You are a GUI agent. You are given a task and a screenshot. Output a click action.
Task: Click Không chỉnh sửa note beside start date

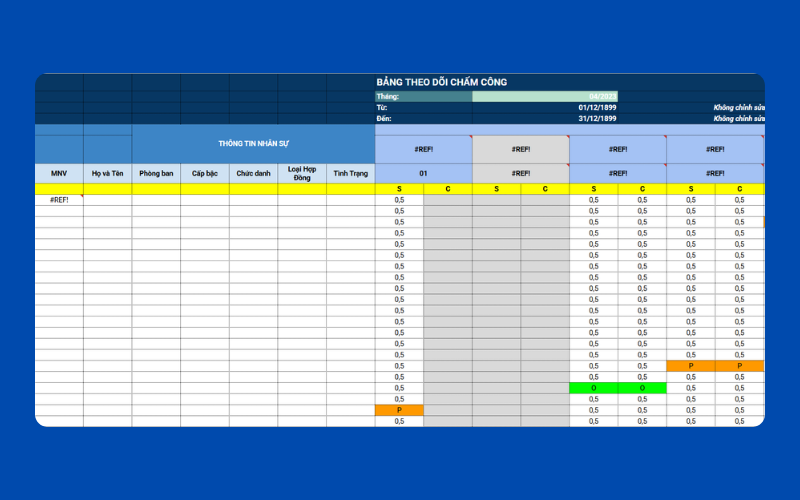pos(738,107)
